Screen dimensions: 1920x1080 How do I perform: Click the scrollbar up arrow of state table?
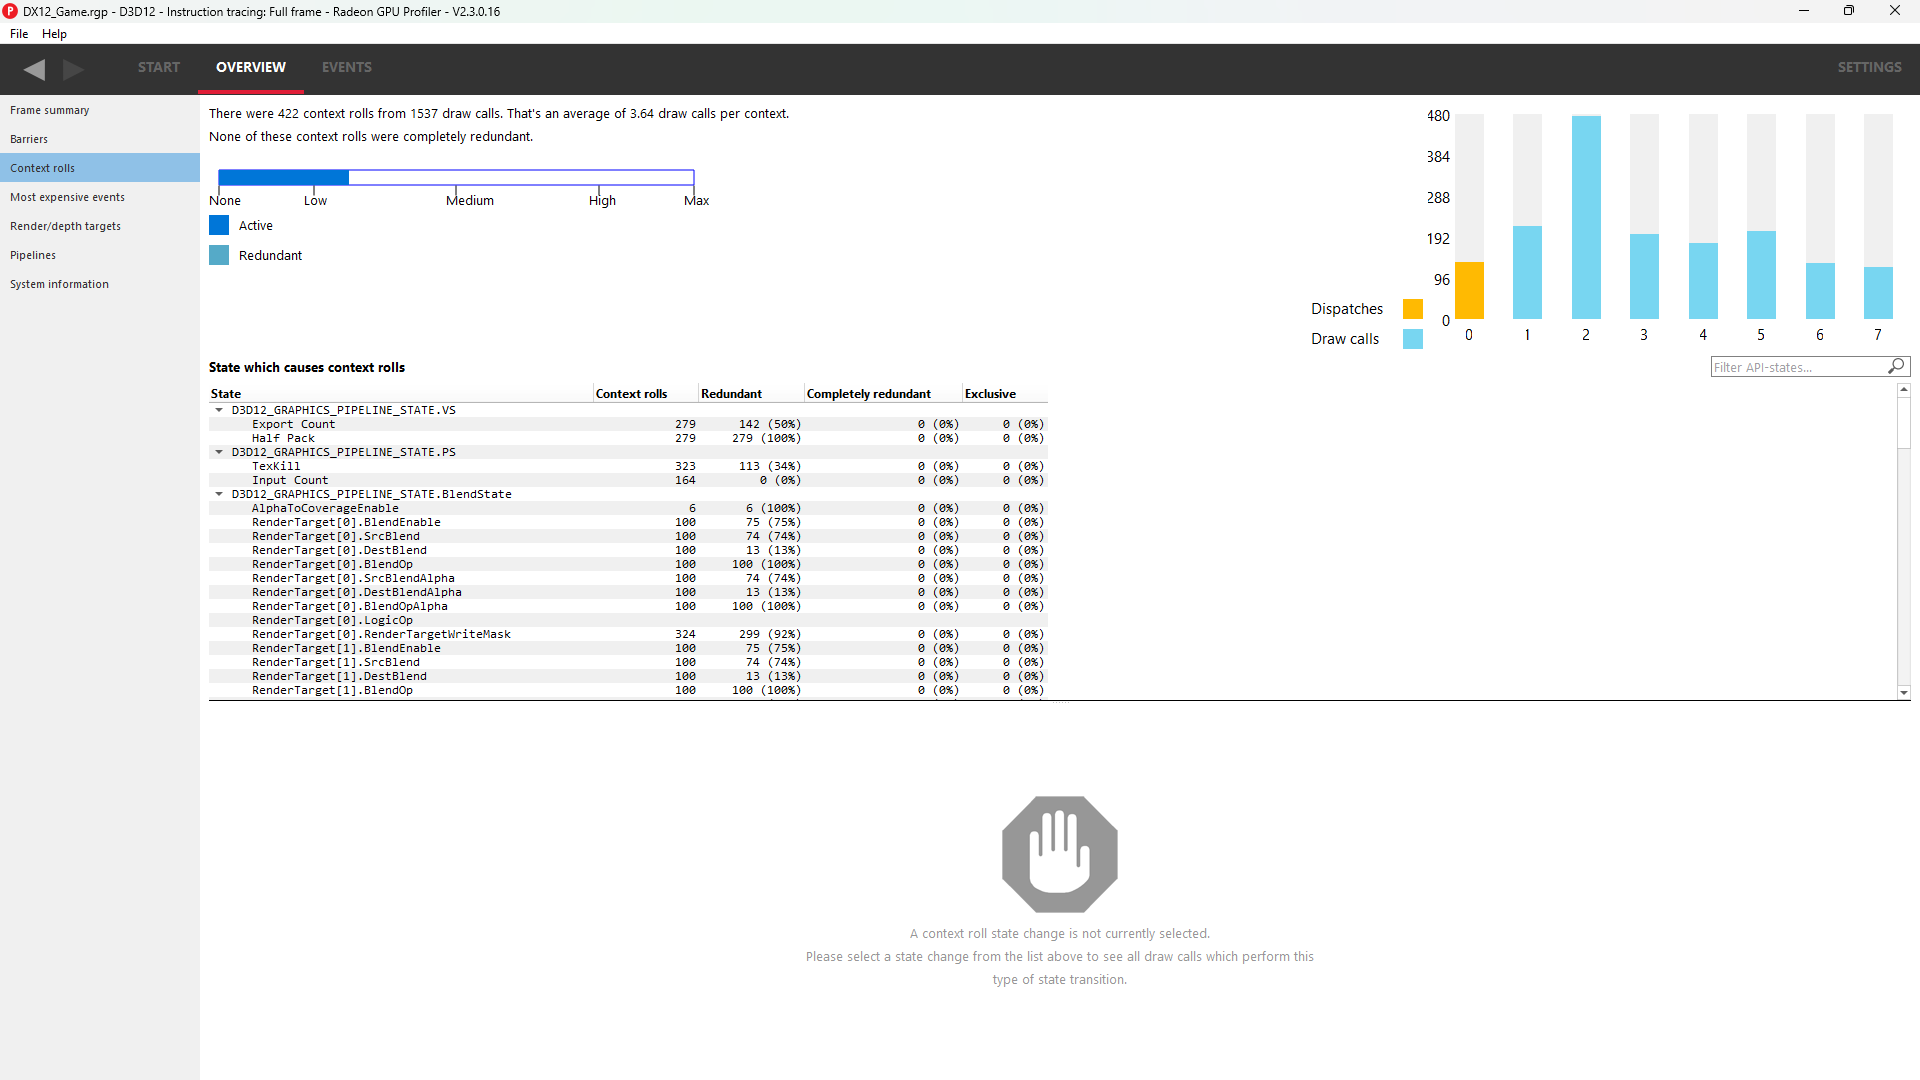tap(1904, 390)
